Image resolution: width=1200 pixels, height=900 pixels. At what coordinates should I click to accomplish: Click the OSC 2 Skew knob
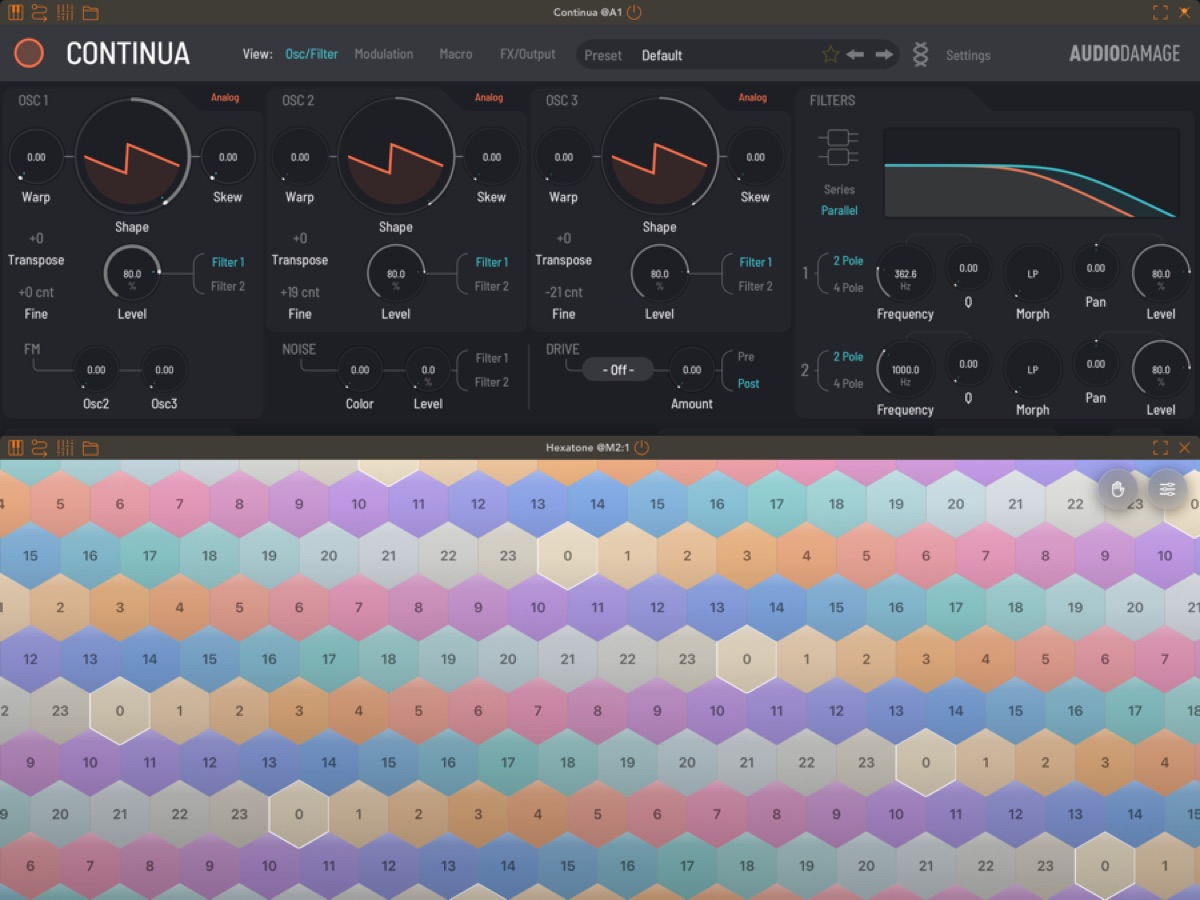(x=492, y=157)
